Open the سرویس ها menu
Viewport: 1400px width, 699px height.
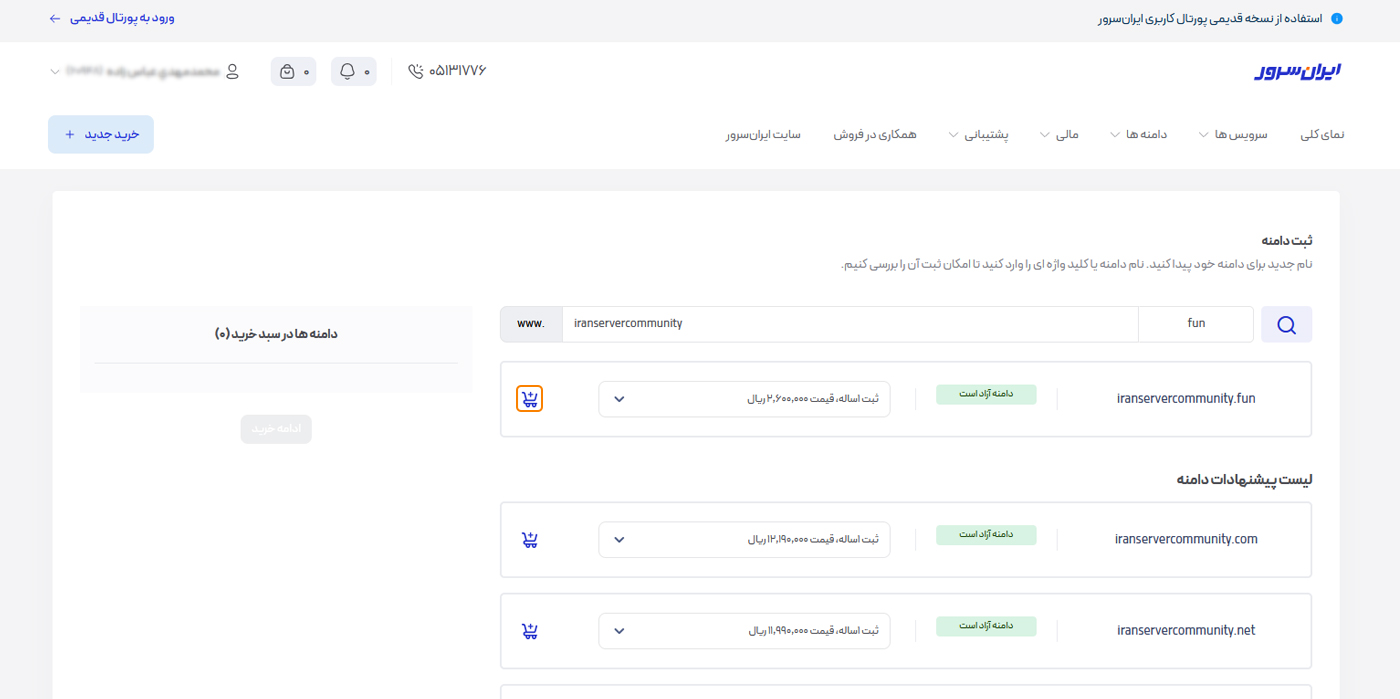[1233, 135]
